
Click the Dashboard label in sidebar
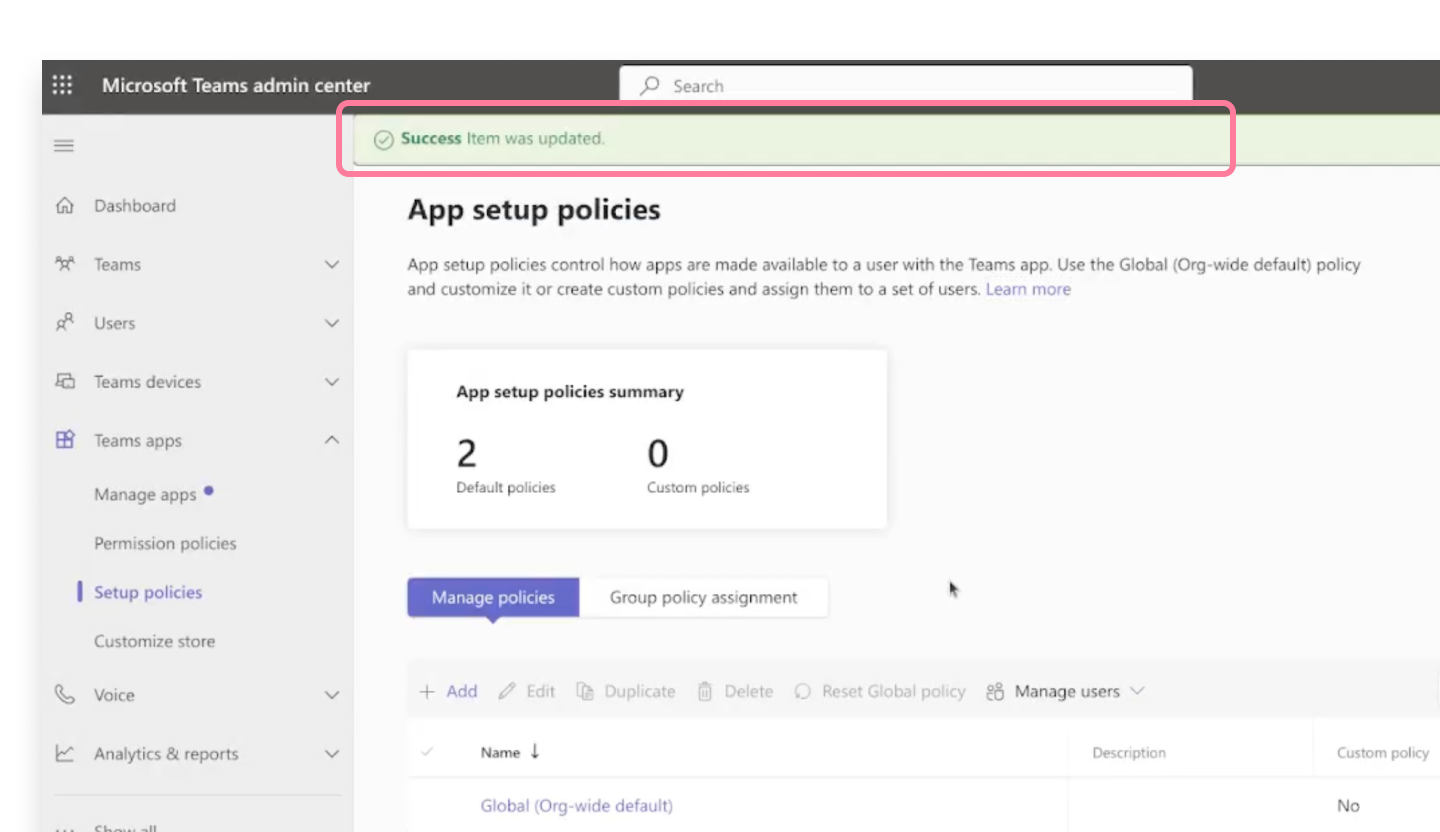coord(135,206)
